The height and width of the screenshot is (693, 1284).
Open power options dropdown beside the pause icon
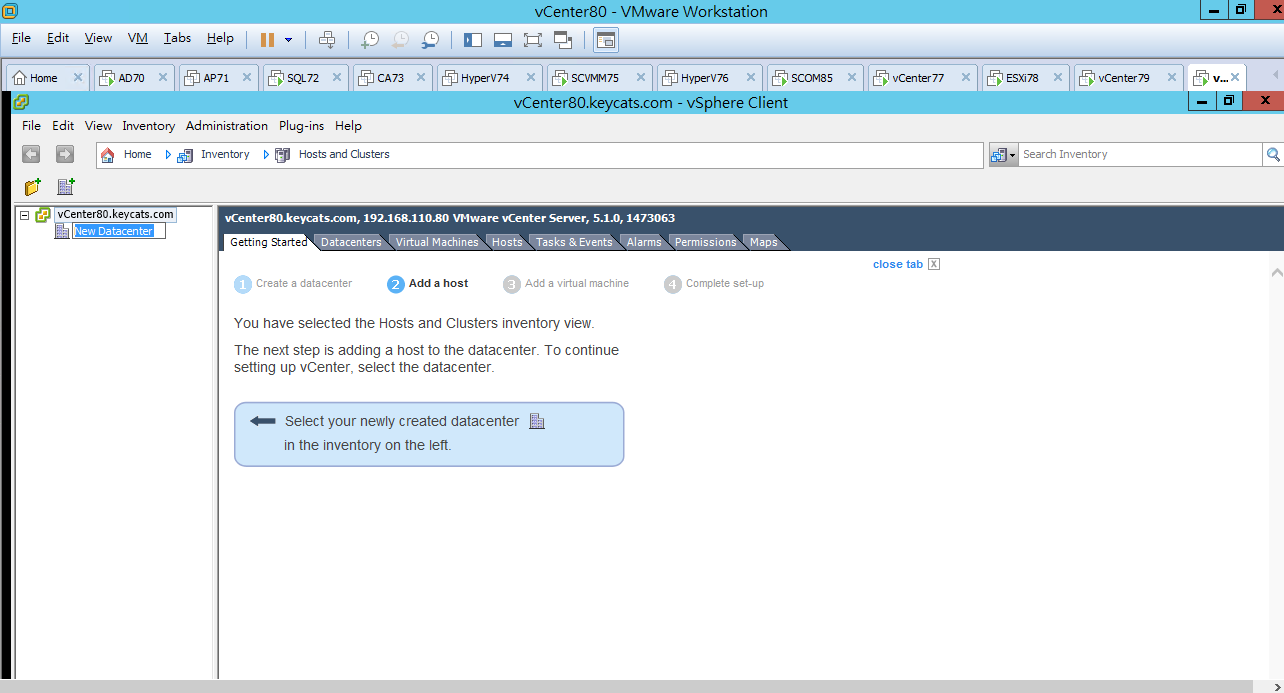coord(289,40)
